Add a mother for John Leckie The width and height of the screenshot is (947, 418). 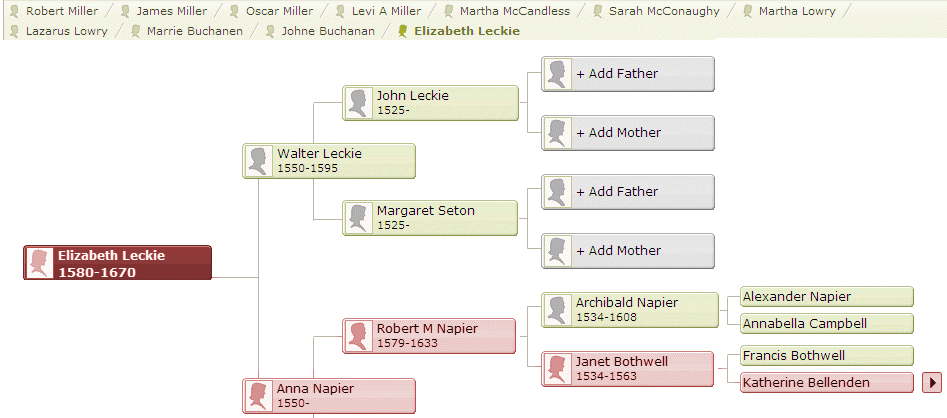coord(630,133)
